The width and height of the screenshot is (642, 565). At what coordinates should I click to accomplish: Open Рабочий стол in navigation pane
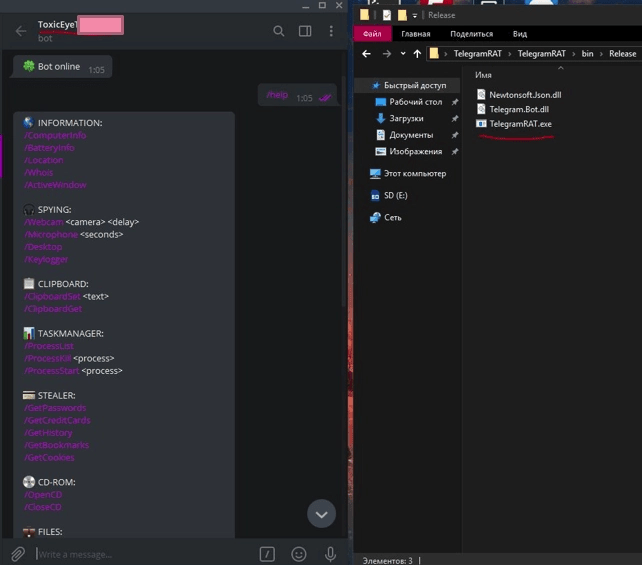coord(415,102)
